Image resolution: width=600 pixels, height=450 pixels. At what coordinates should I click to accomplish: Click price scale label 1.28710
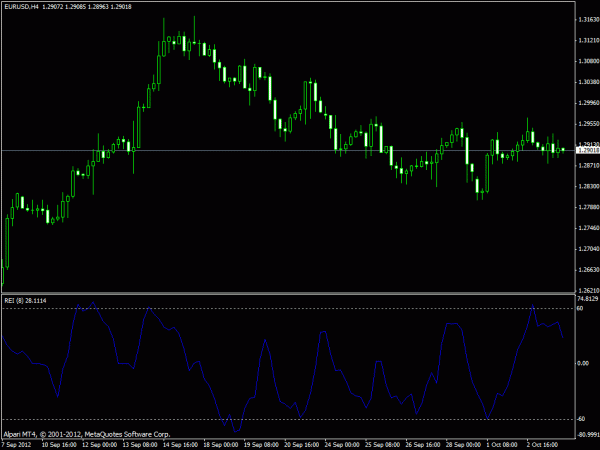pyautogui.click(x=589, y=166)
